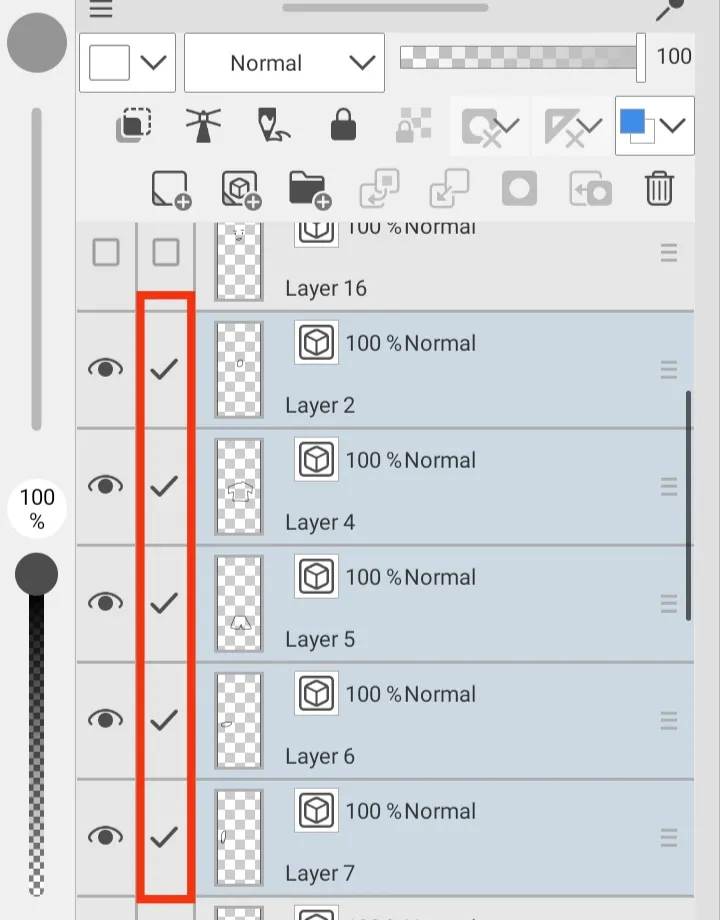Show Layer 16 via empty visibility box
The image size is (720, 920).
106,253
